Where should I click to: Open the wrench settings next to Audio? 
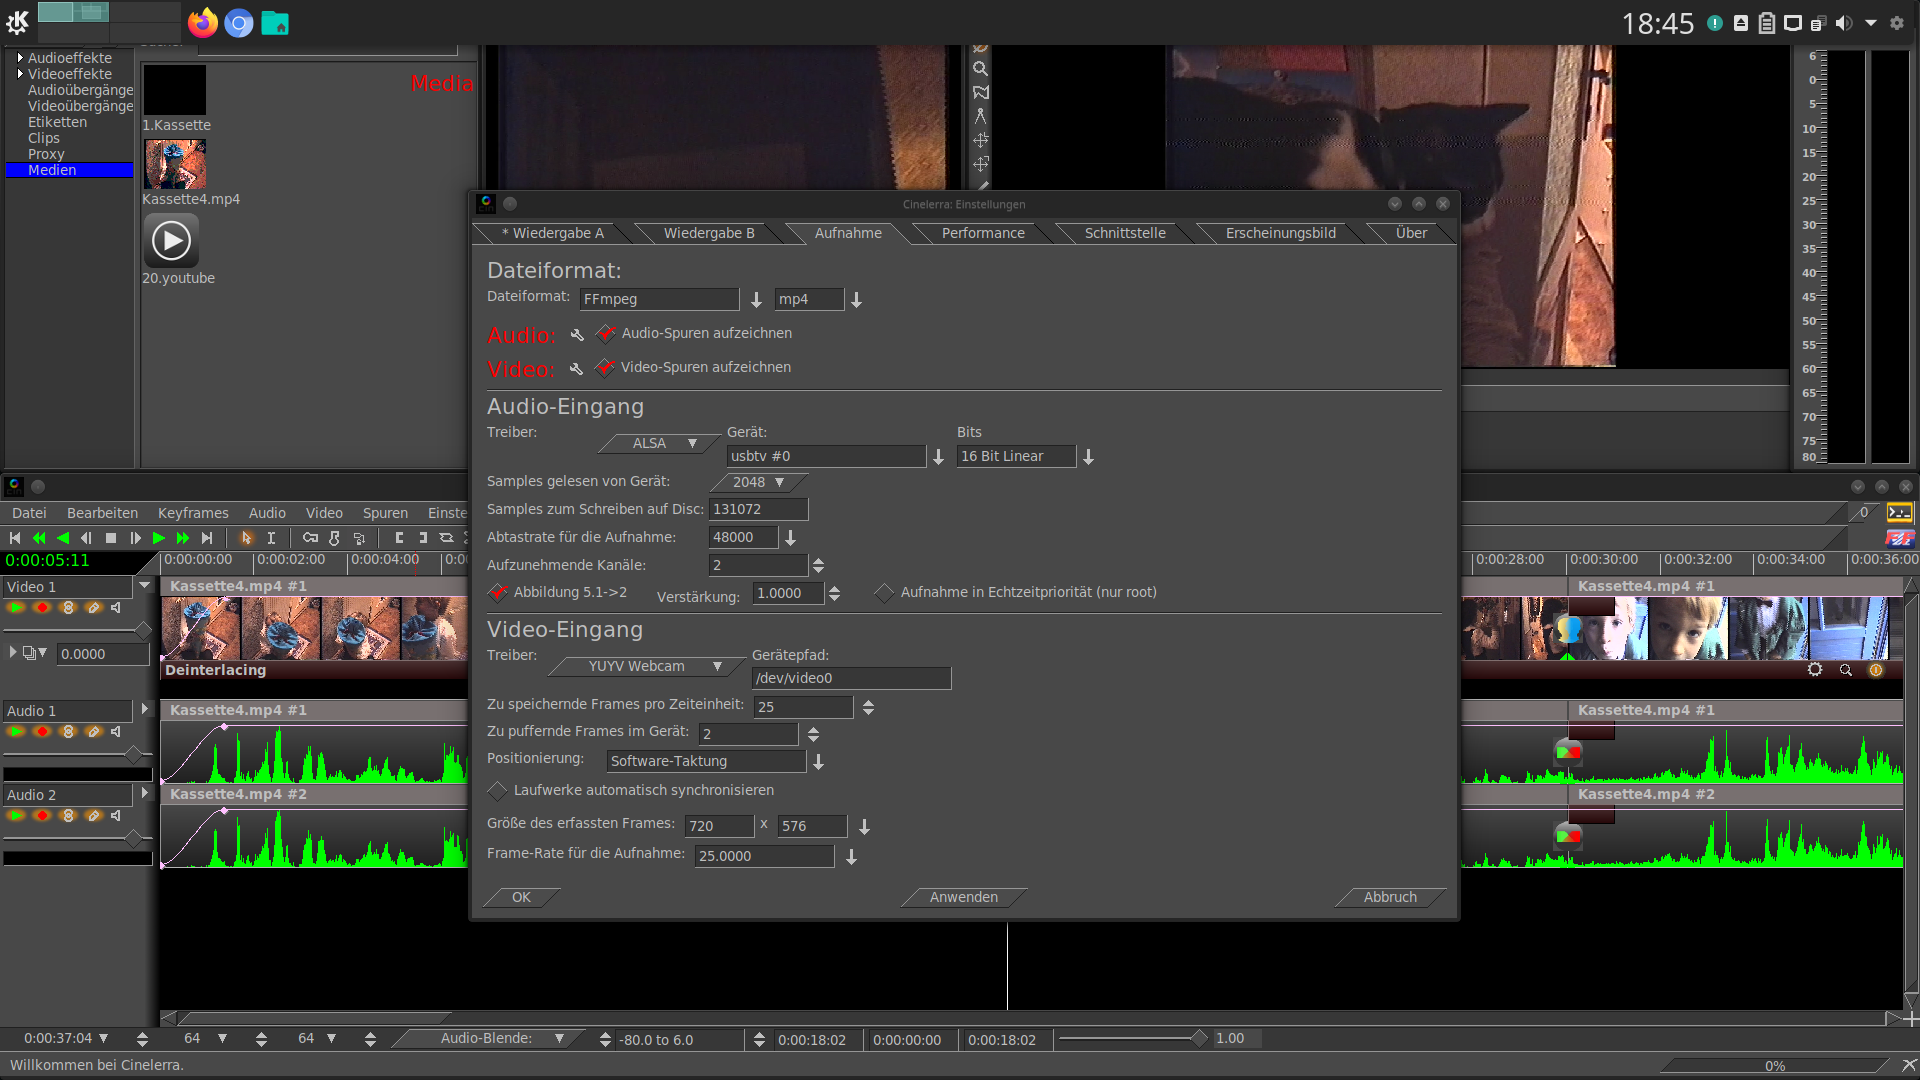(x=577, y=335)
